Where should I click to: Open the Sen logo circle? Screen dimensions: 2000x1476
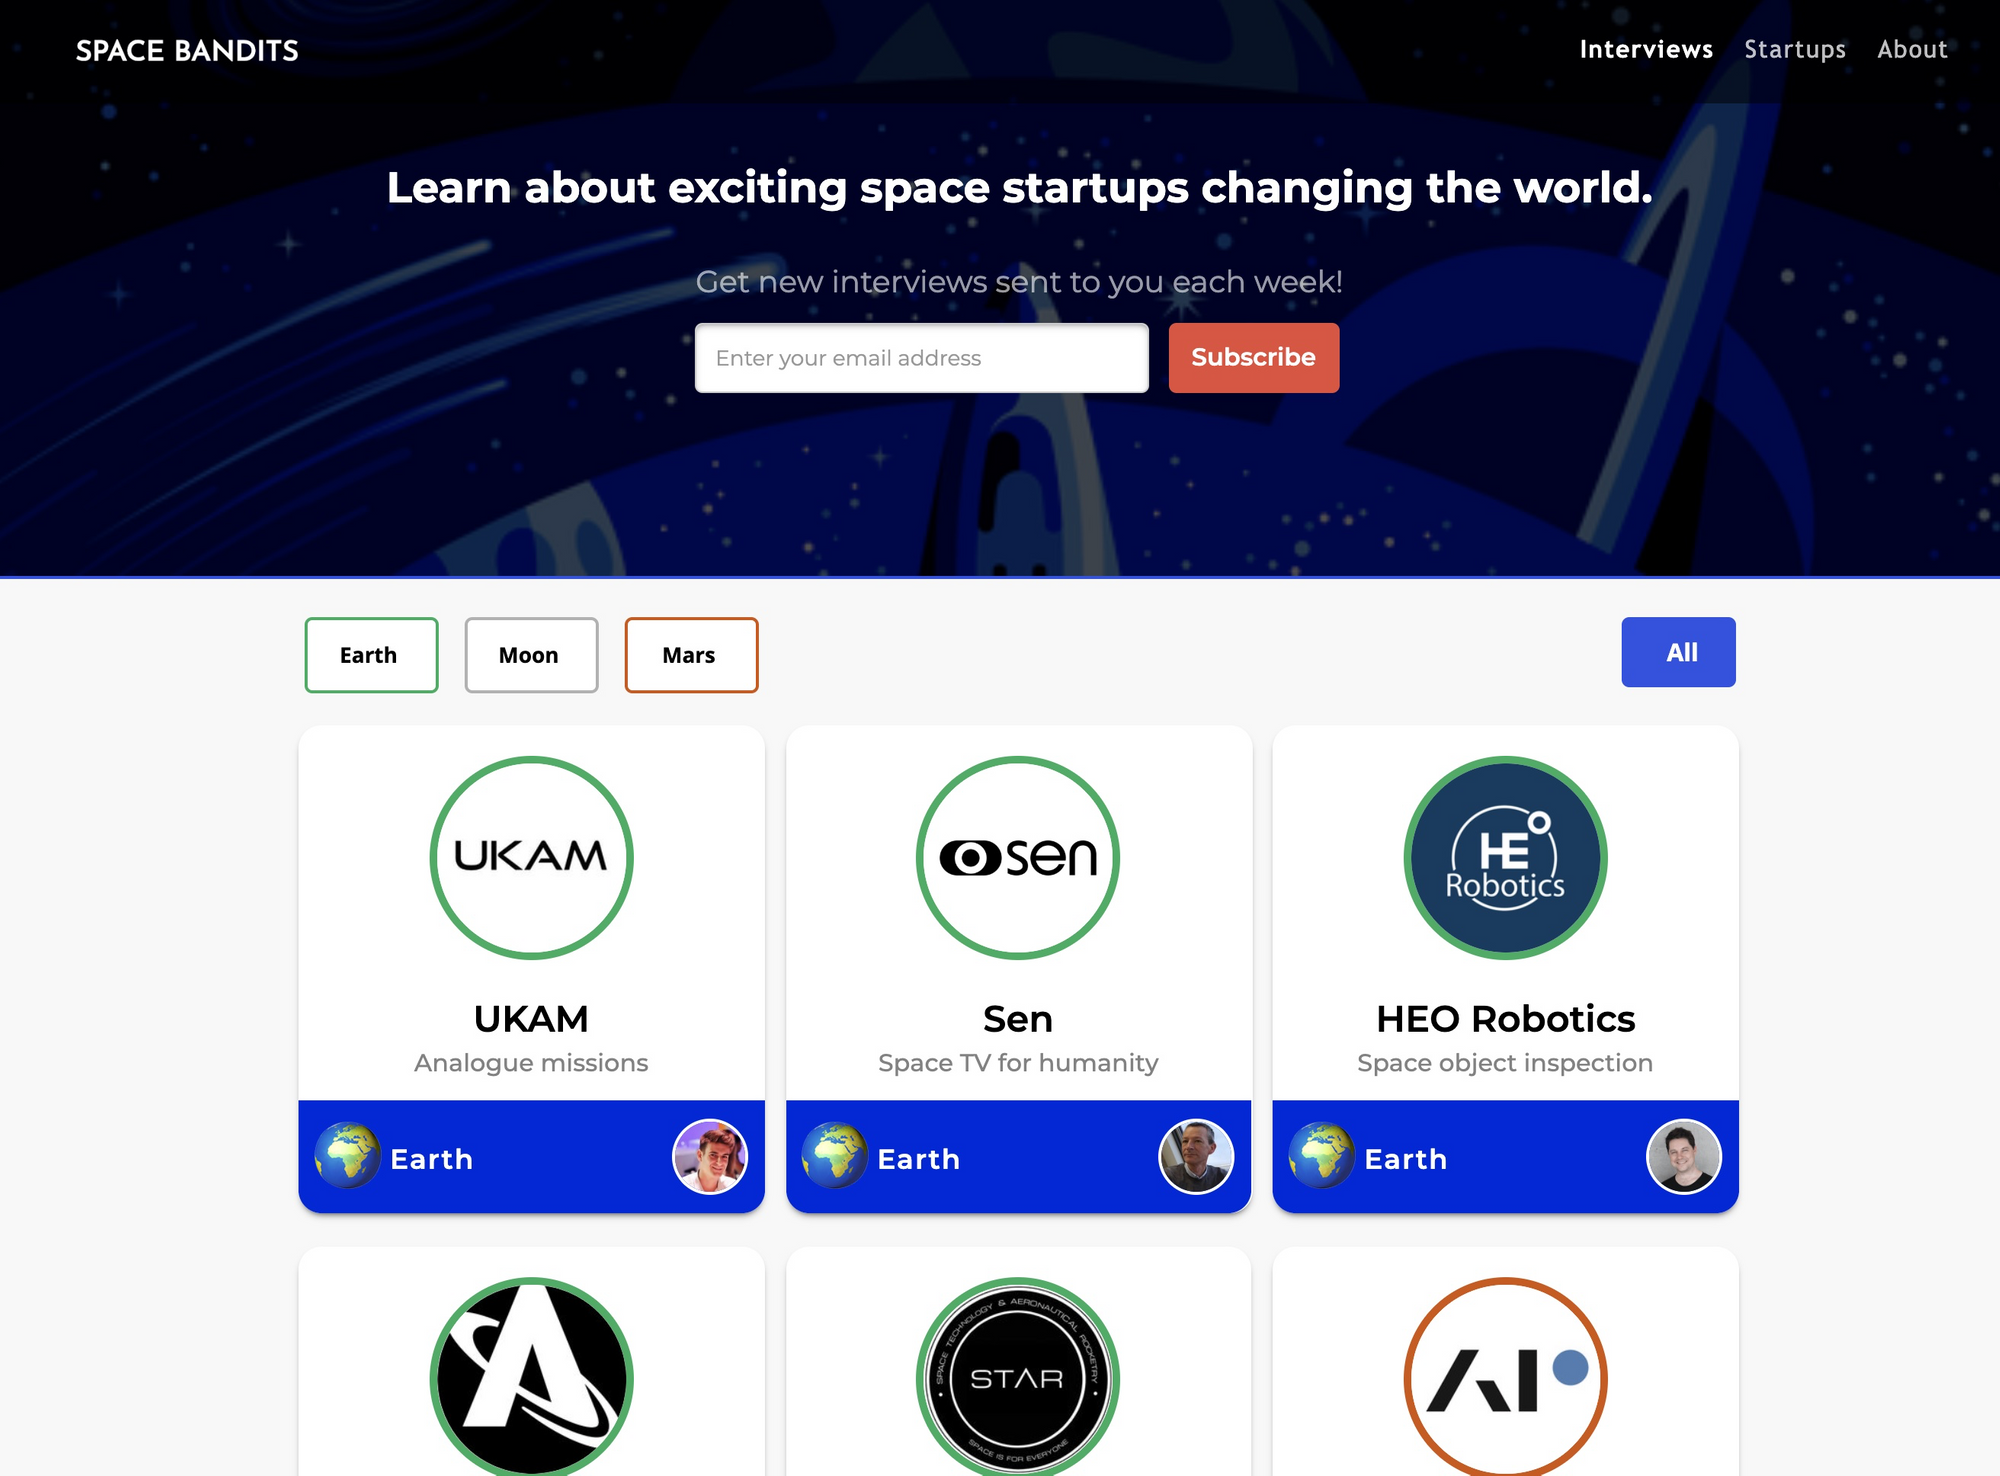pyautogui.click(x=1018, y=857)
